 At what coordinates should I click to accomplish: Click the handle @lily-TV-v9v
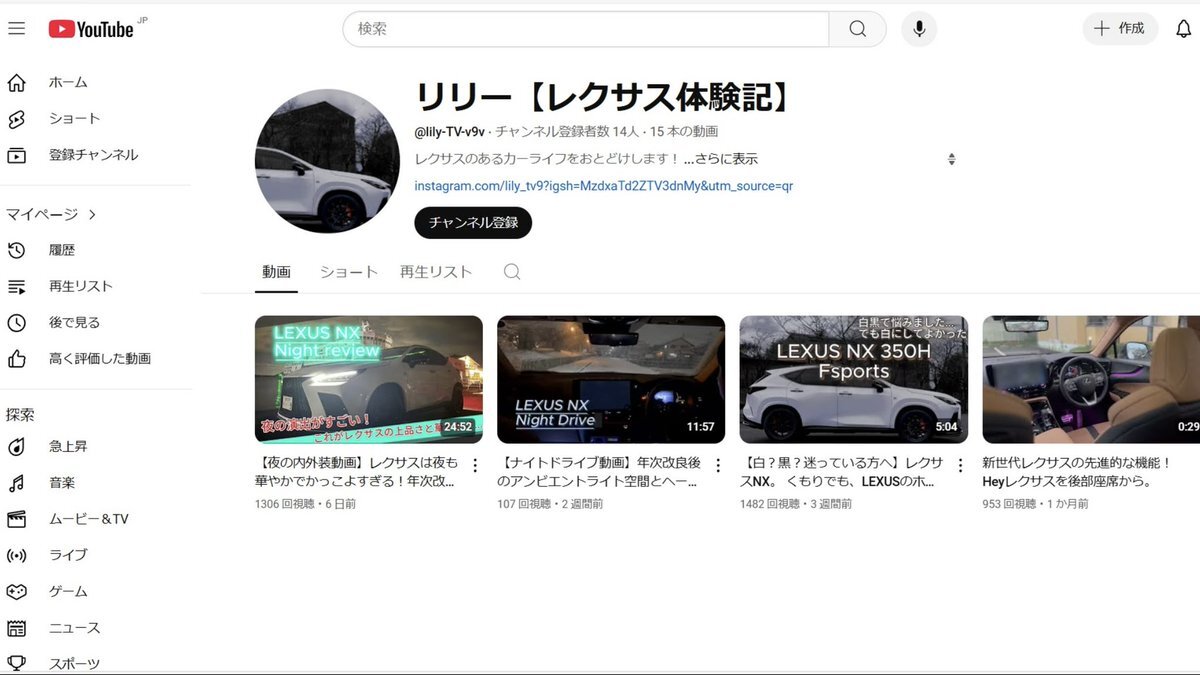click(449, 132)
